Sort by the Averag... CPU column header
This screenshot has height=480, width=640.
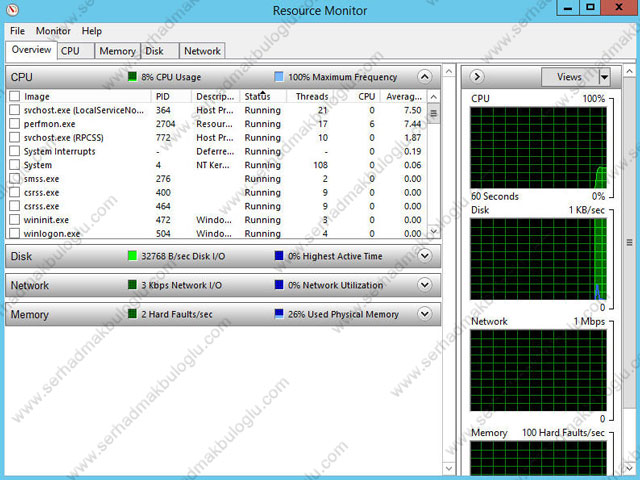(x=404, y=96)
